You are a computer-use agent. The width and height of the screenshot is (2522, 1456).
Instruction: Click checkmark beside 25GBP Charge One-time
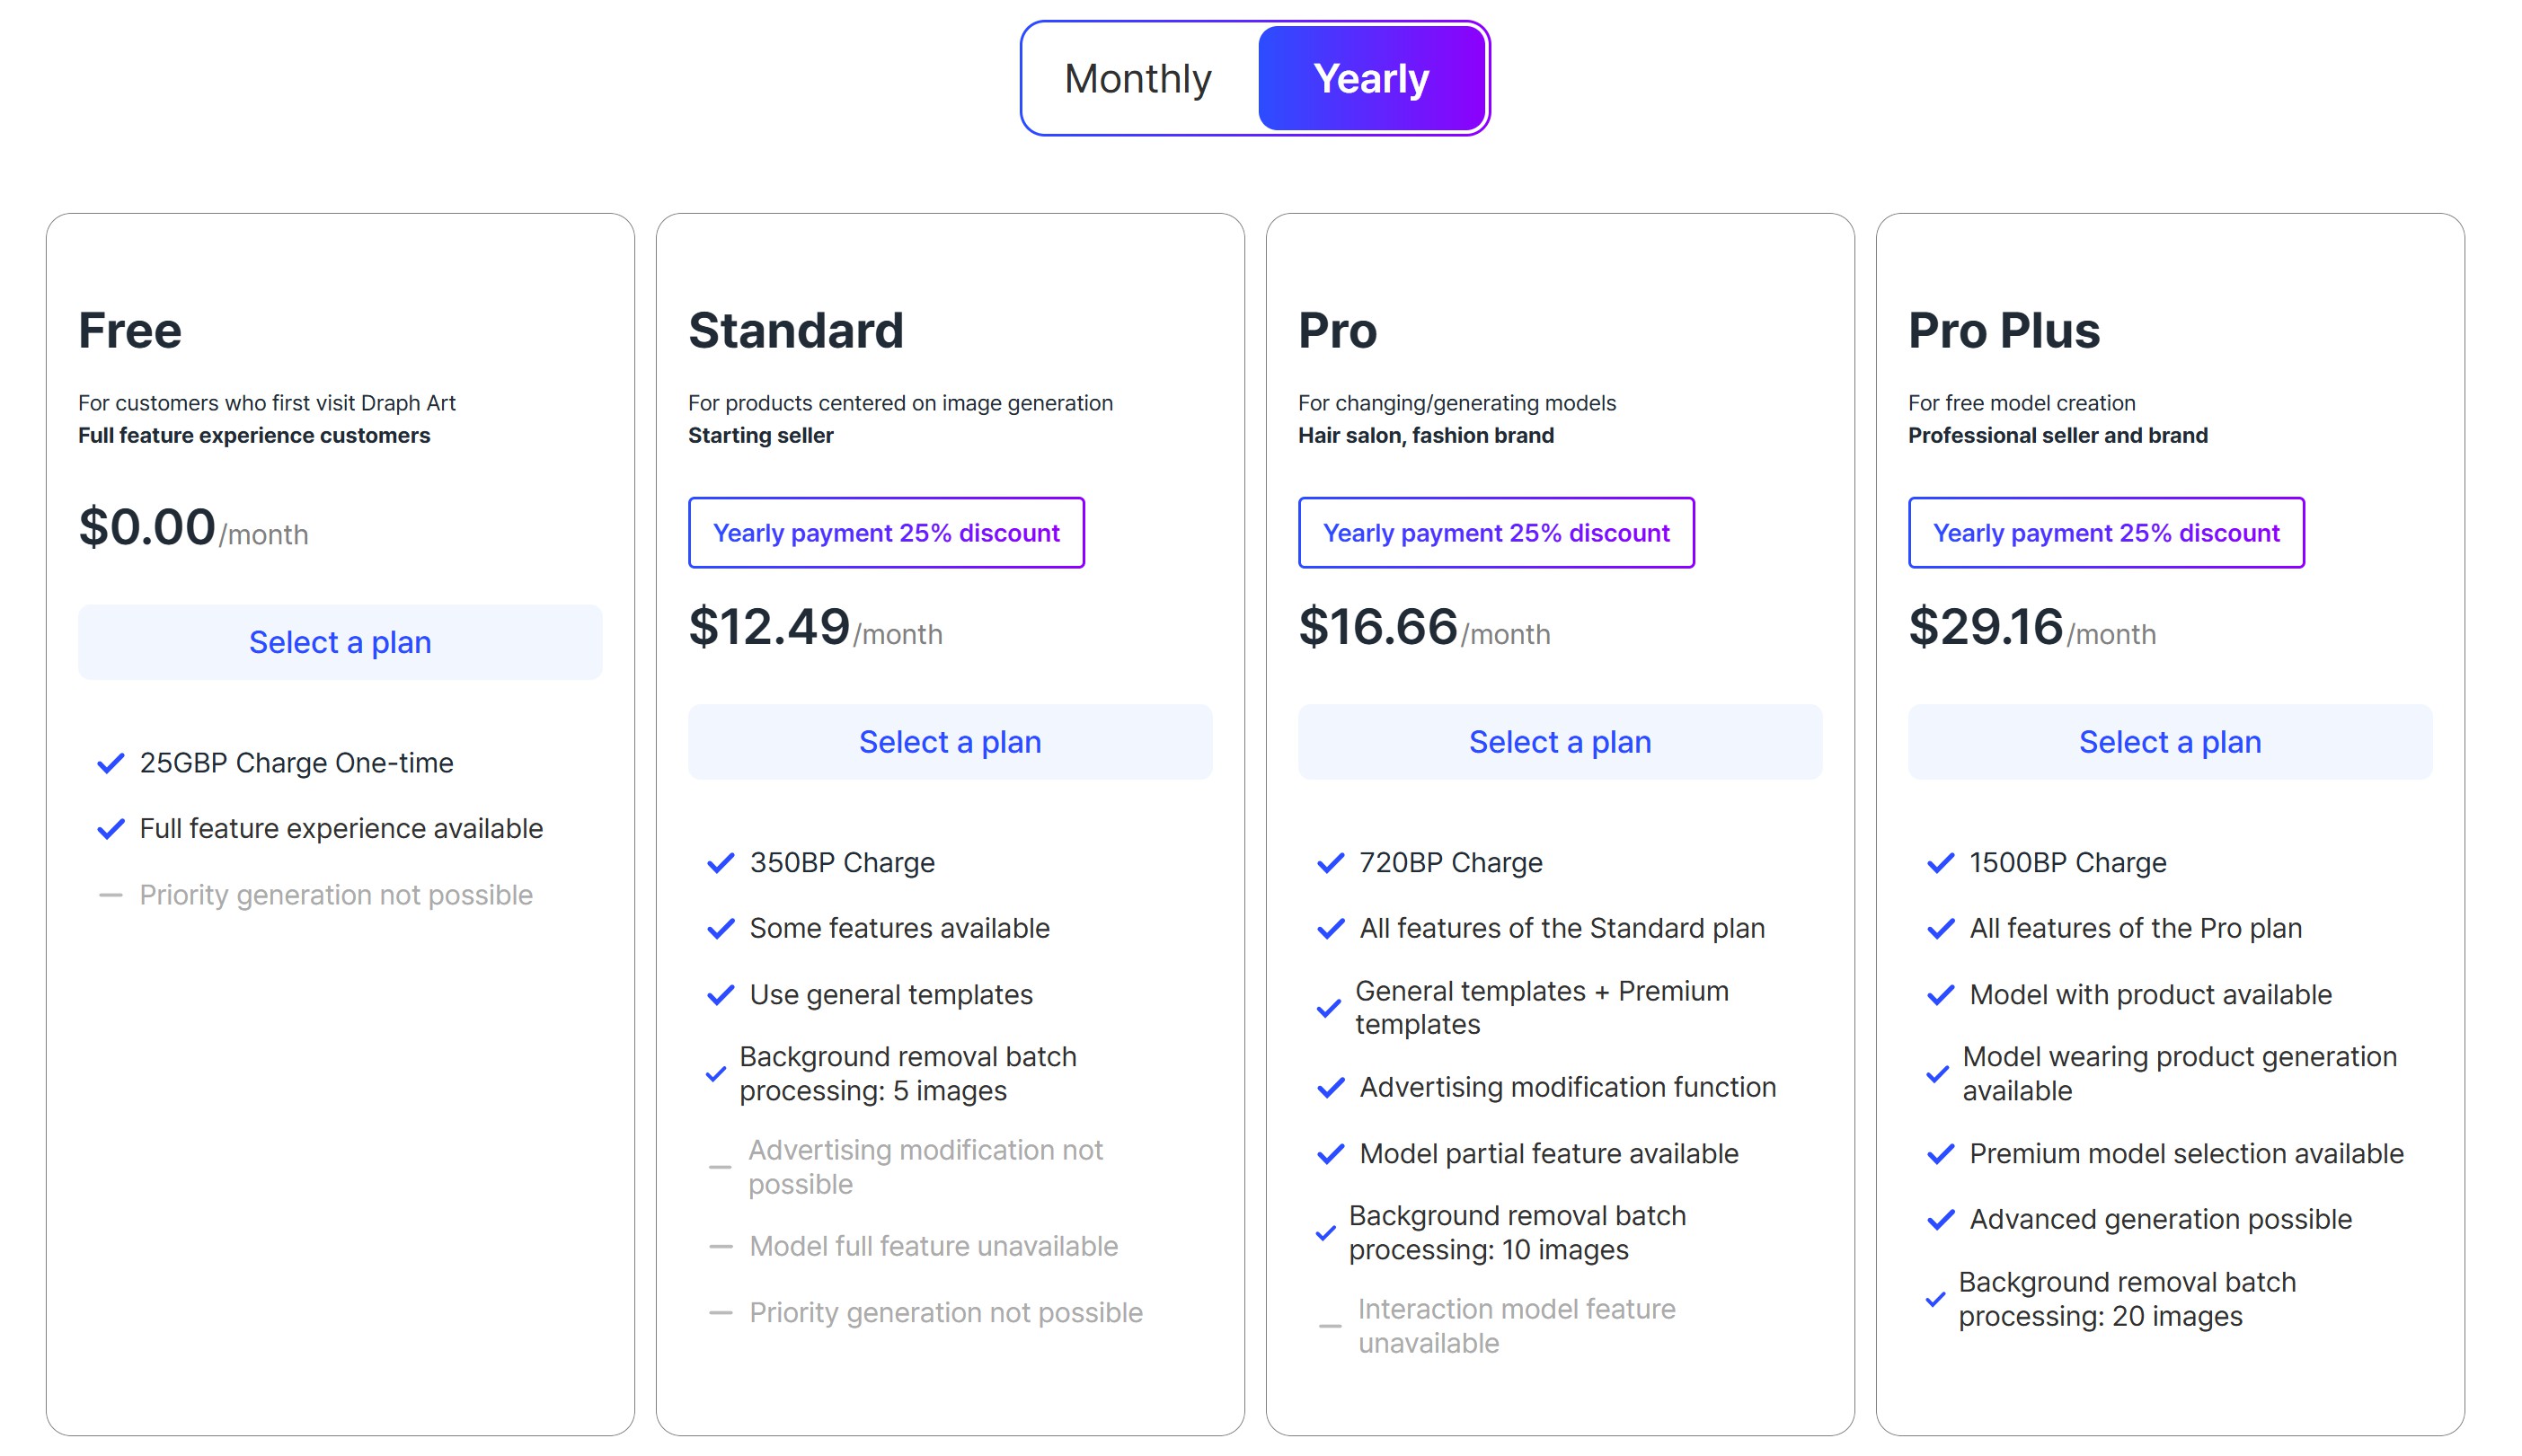click(111, 763)
